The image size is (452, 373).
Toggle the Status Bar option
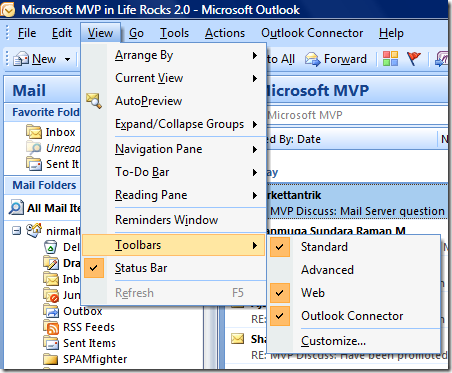173,268
